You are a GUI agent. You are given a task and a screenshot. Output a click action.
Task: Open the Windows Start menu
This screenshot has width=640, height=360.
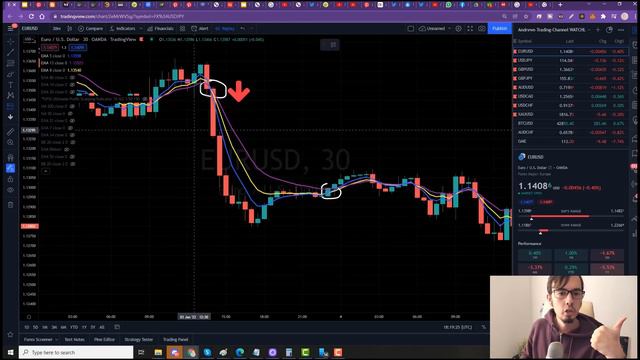coord(10,352)
